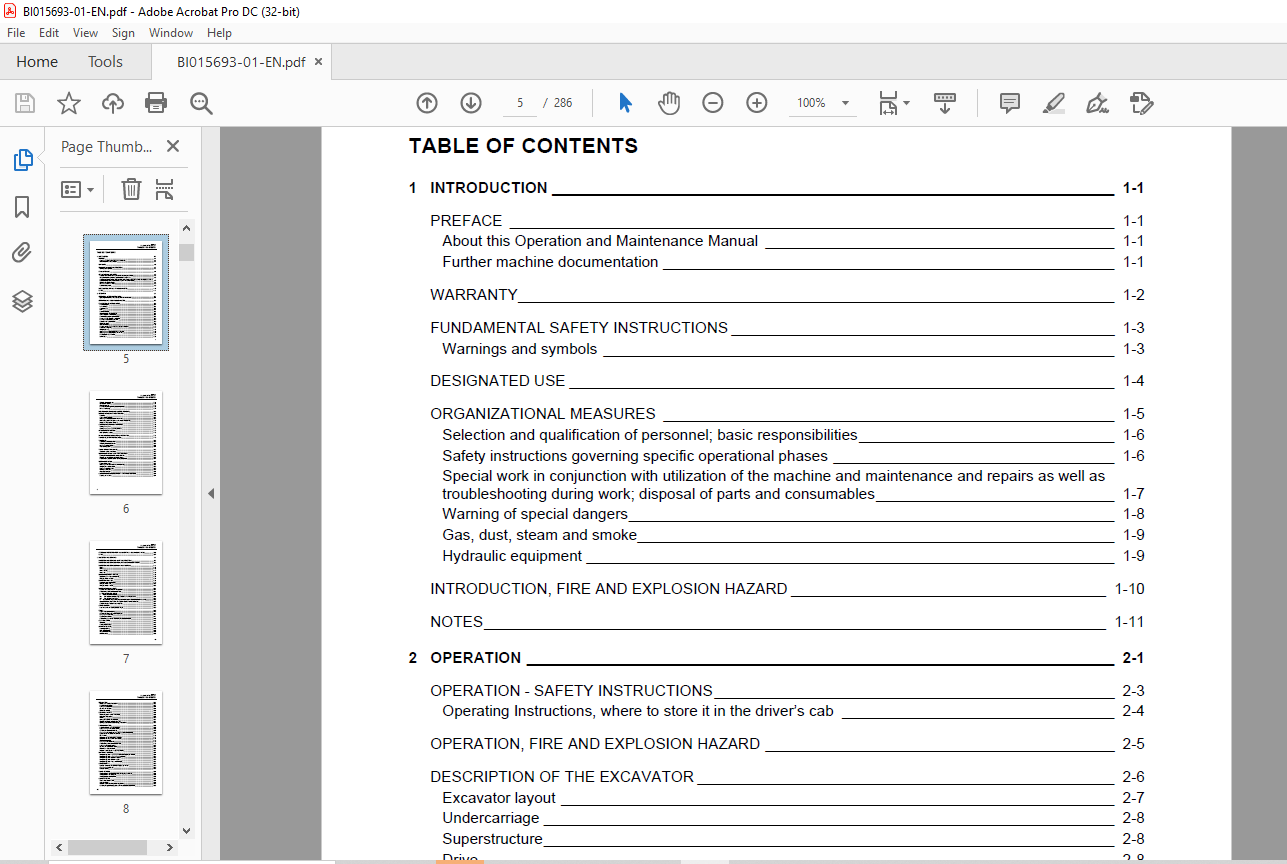The height and width of the screenshot is (864, 1287).
Task: Open the Edit menu
Action: click(49, 33)
